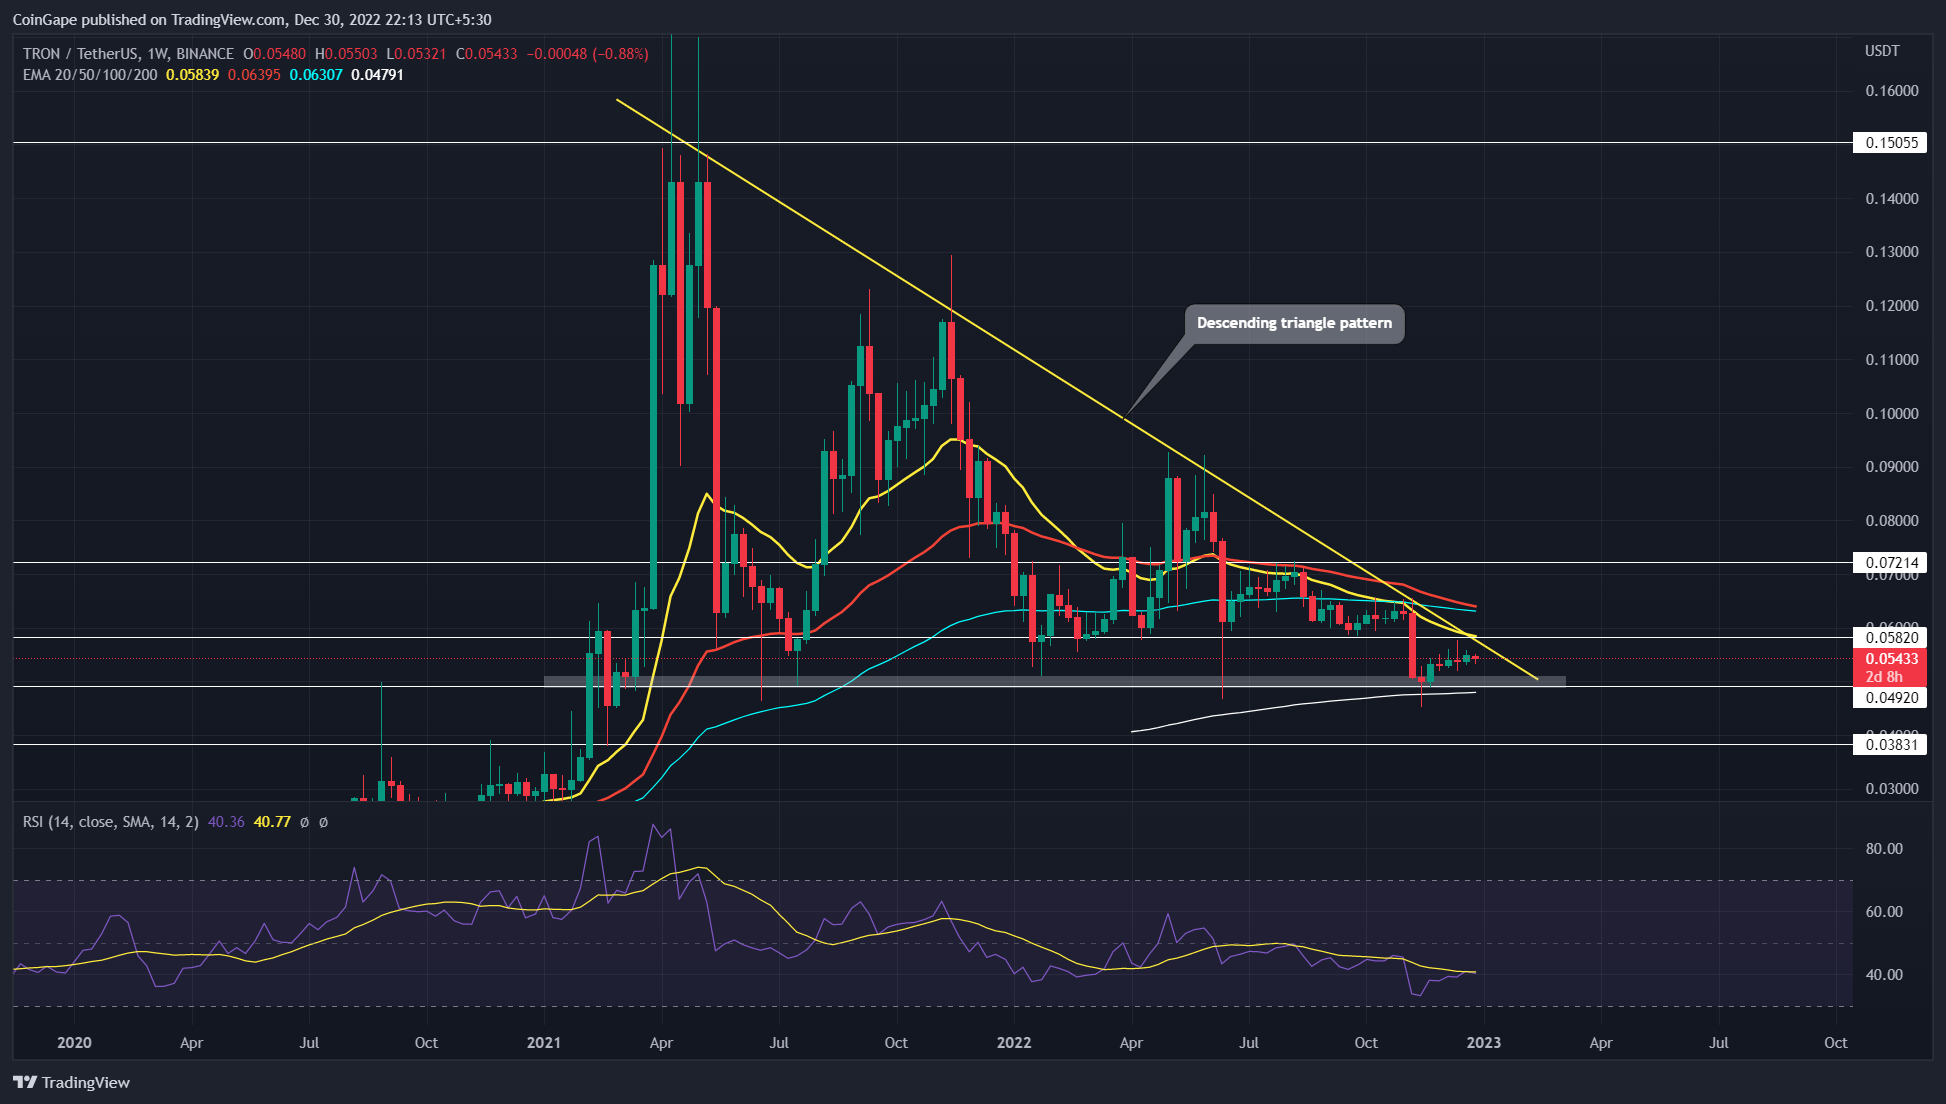
Task: Click the 0.03831 price level label
Action: [1890, 744]
